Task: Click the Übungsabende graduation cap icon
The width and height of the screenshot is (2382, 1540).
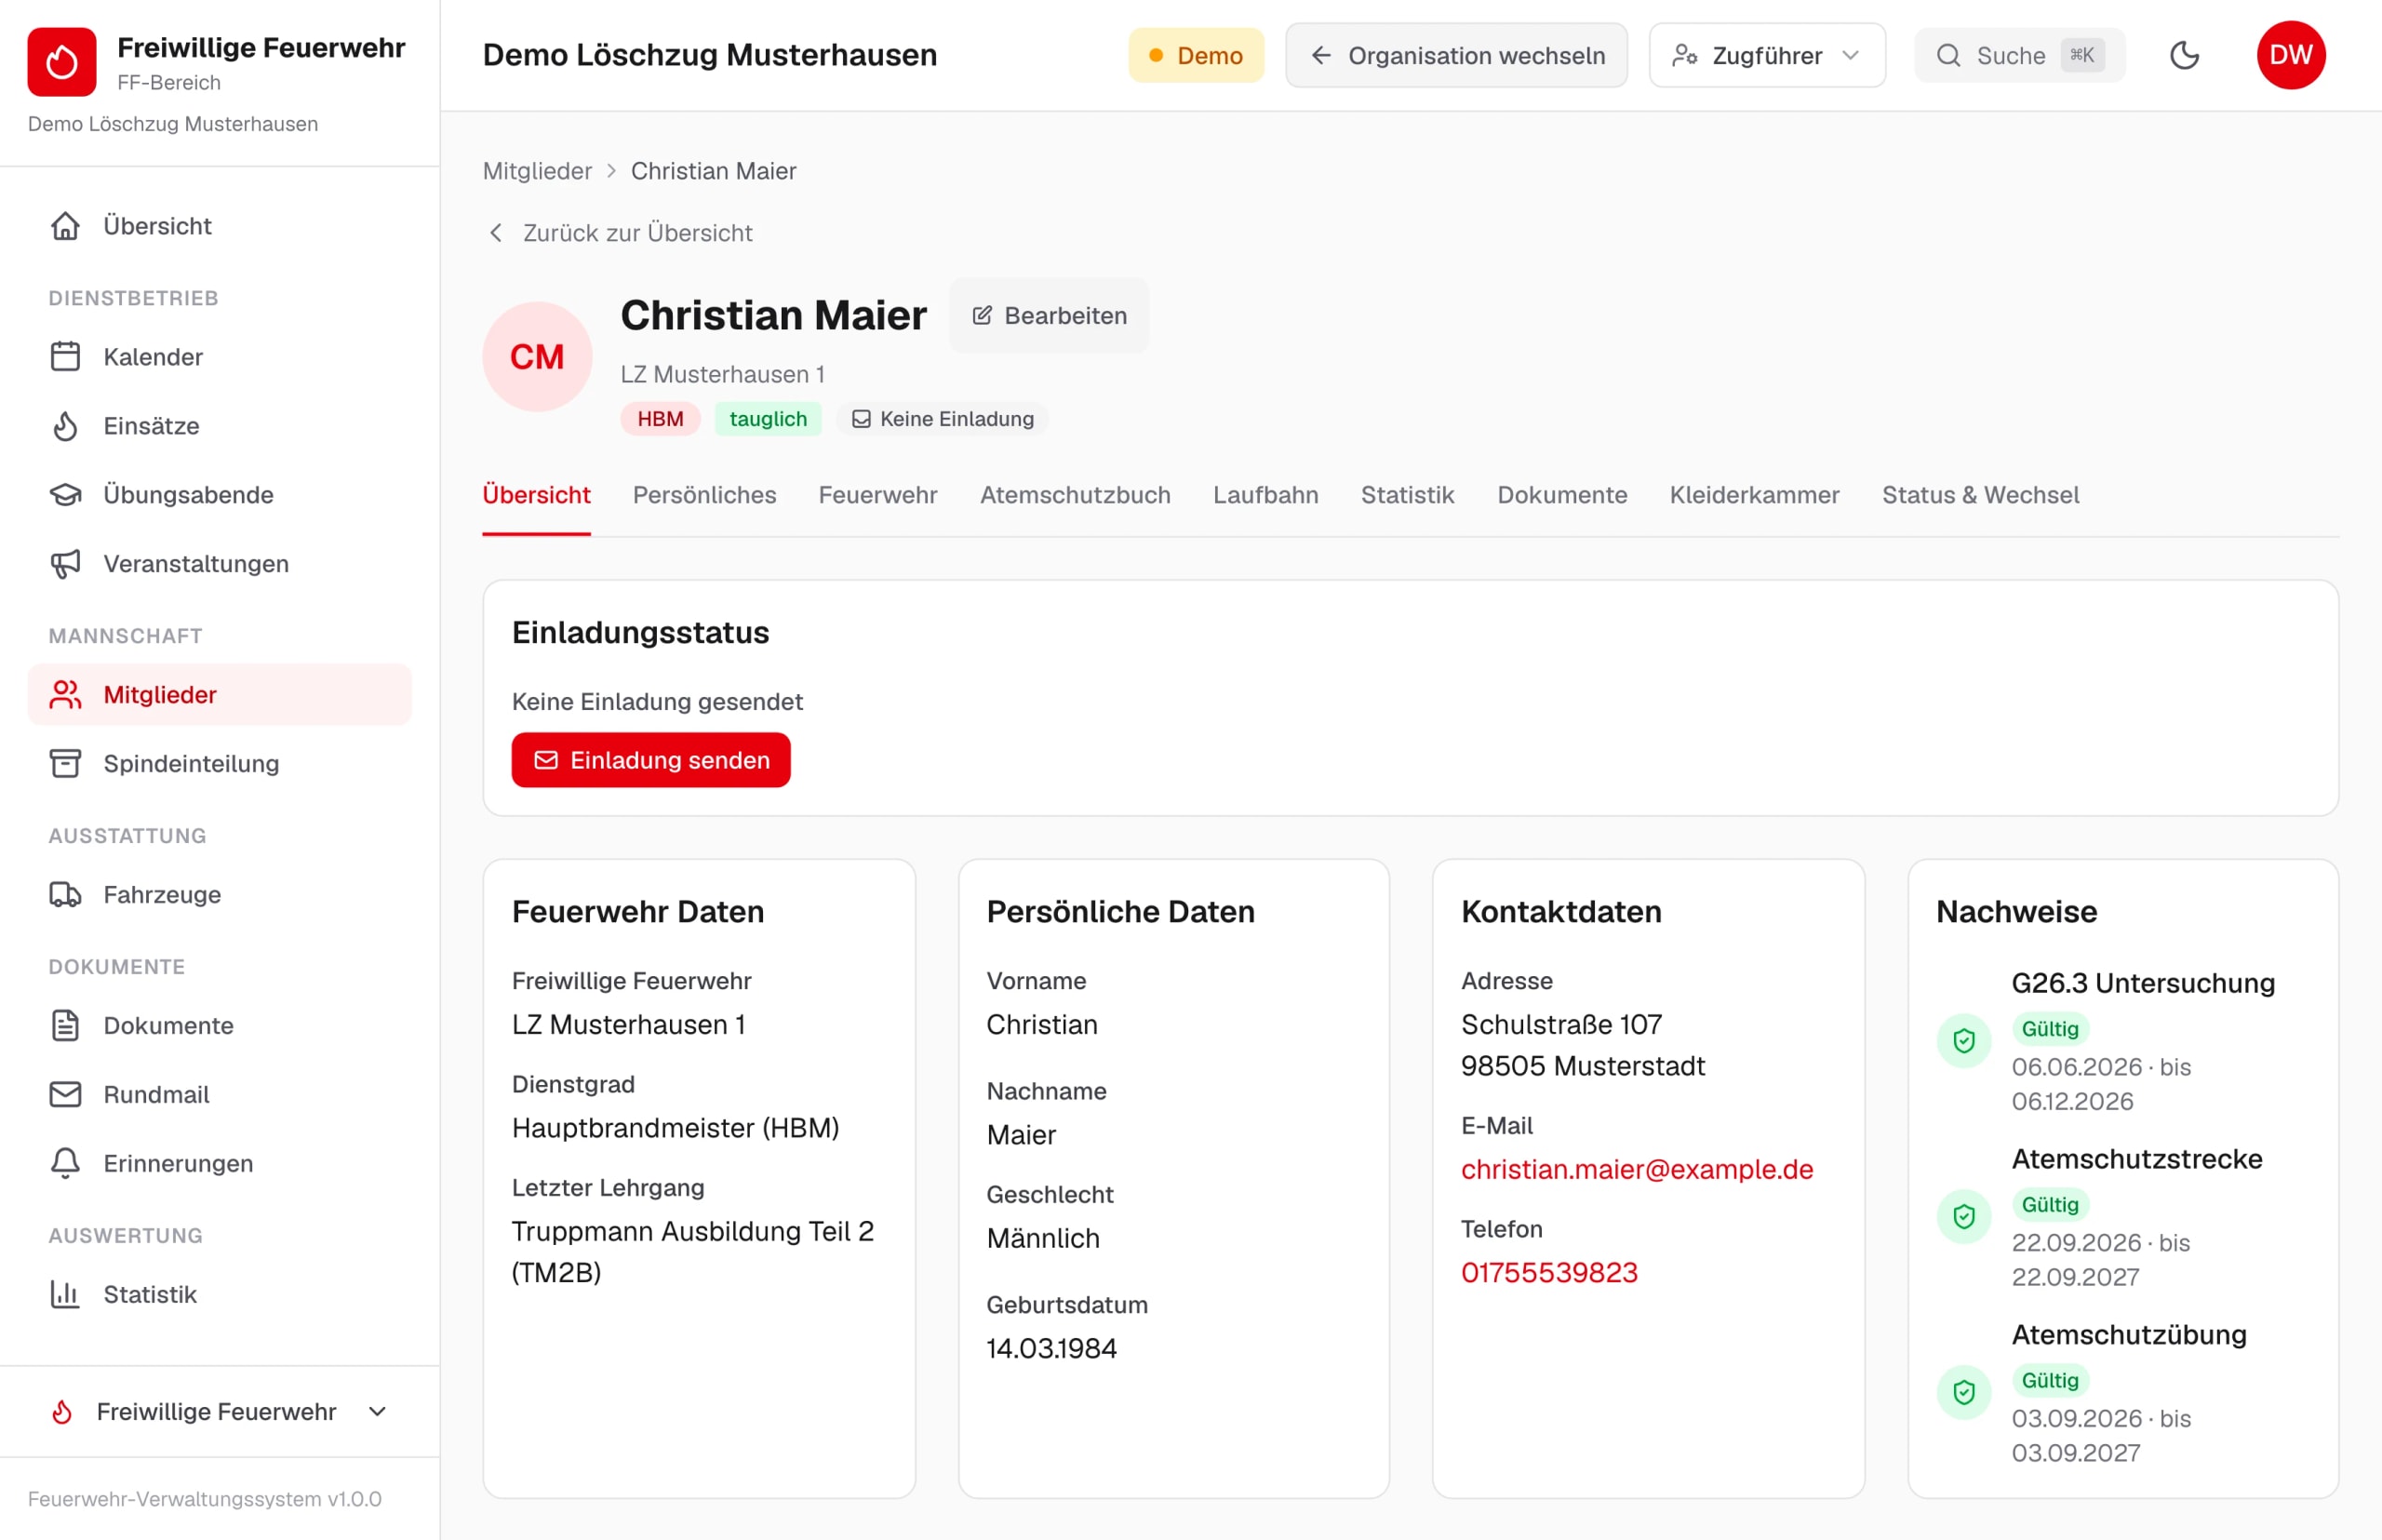Action: point(65,495)
